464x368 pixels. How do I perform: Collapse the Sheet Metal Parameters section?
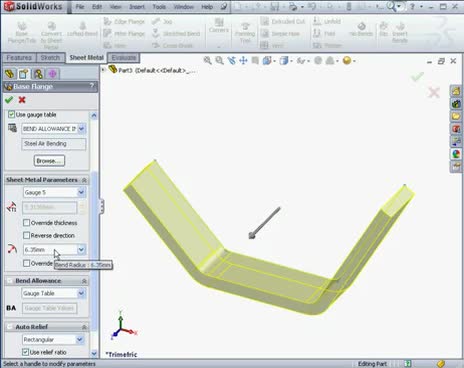(x=84, y=180)
